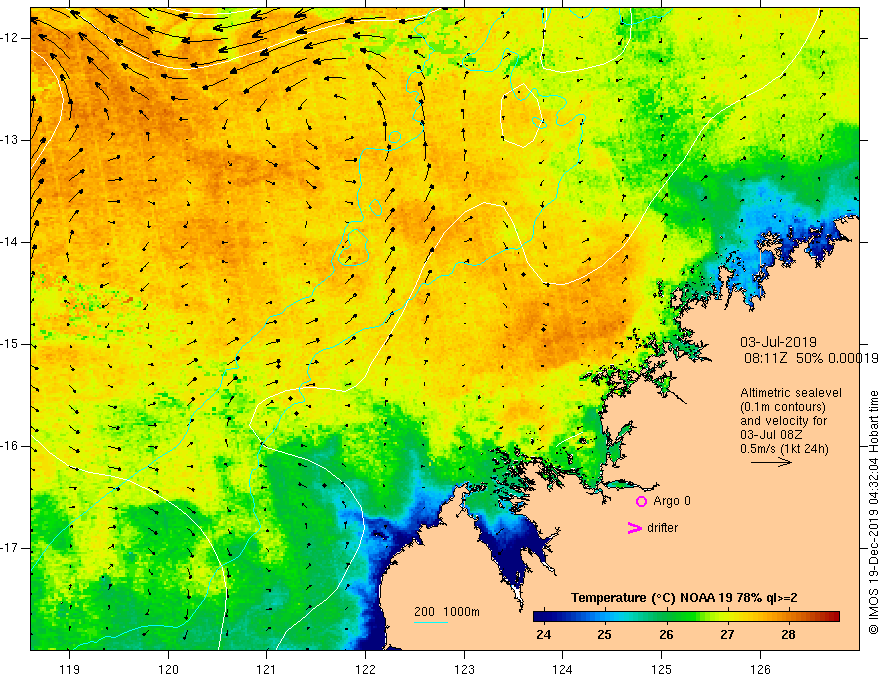The image size is (880, 680).
Task: Click the "drifter" legend label
Action: tap(662, 528)
